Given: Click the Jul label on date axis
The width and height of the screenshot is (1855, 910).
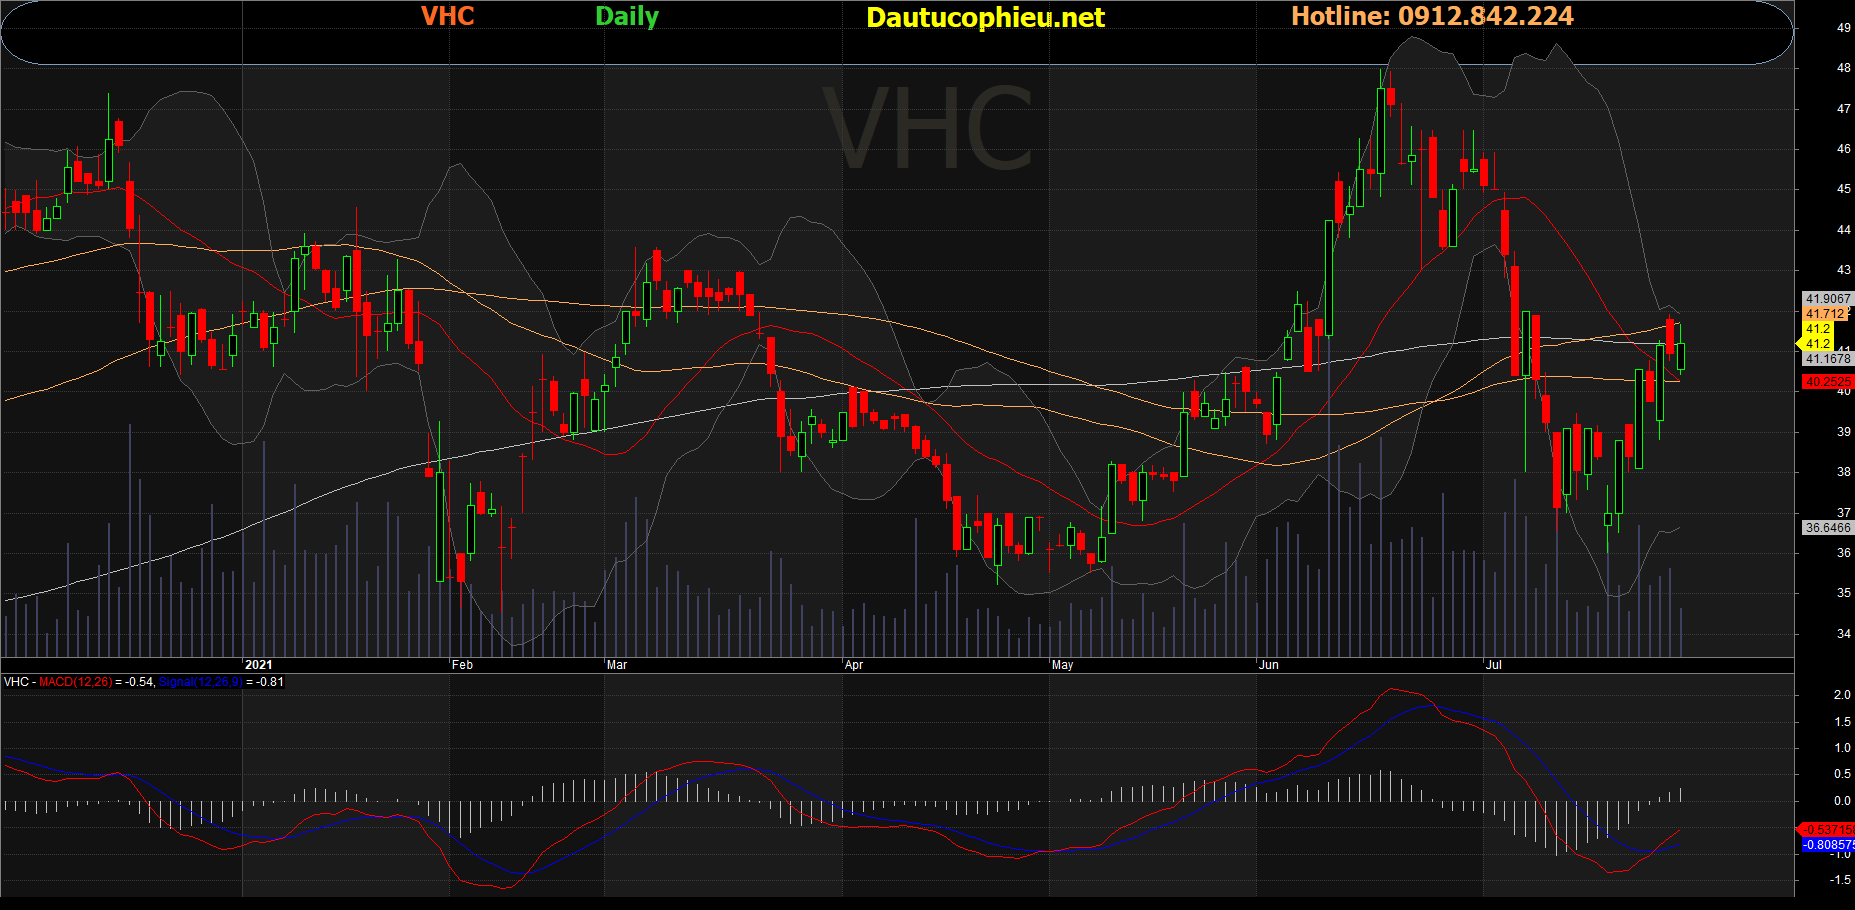Looking at the screenshot, I should click(1494, 665).
